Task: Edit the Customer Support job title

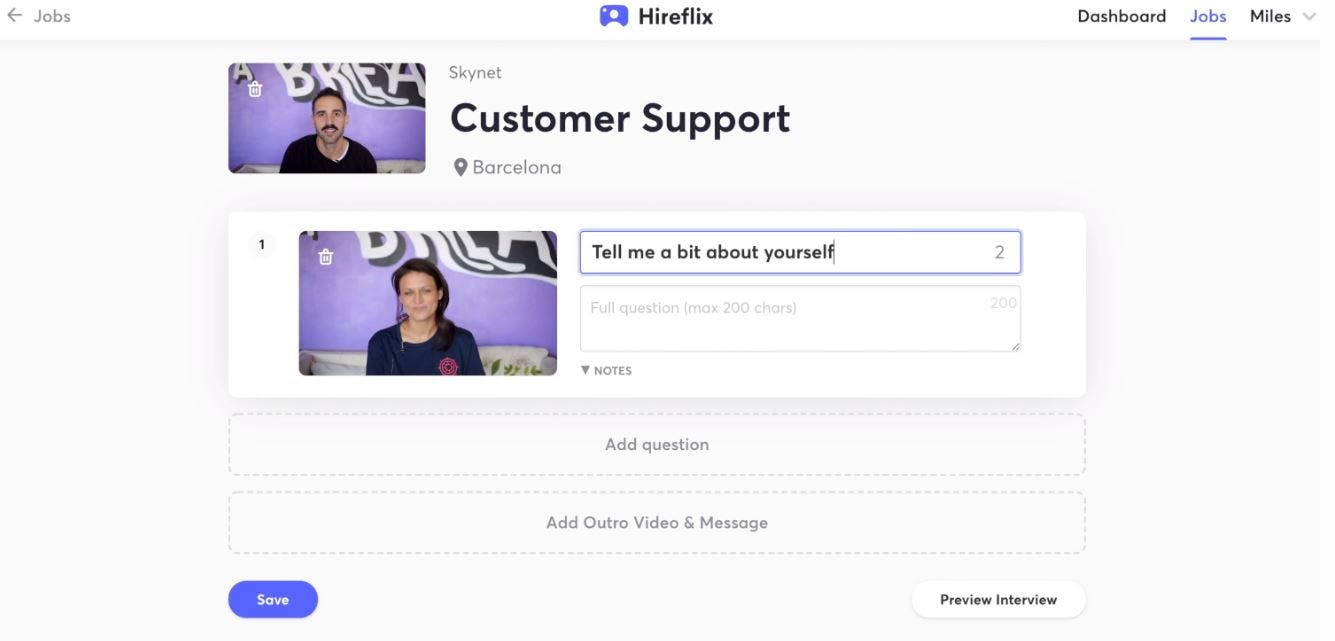Action: (x=620, y=119)
